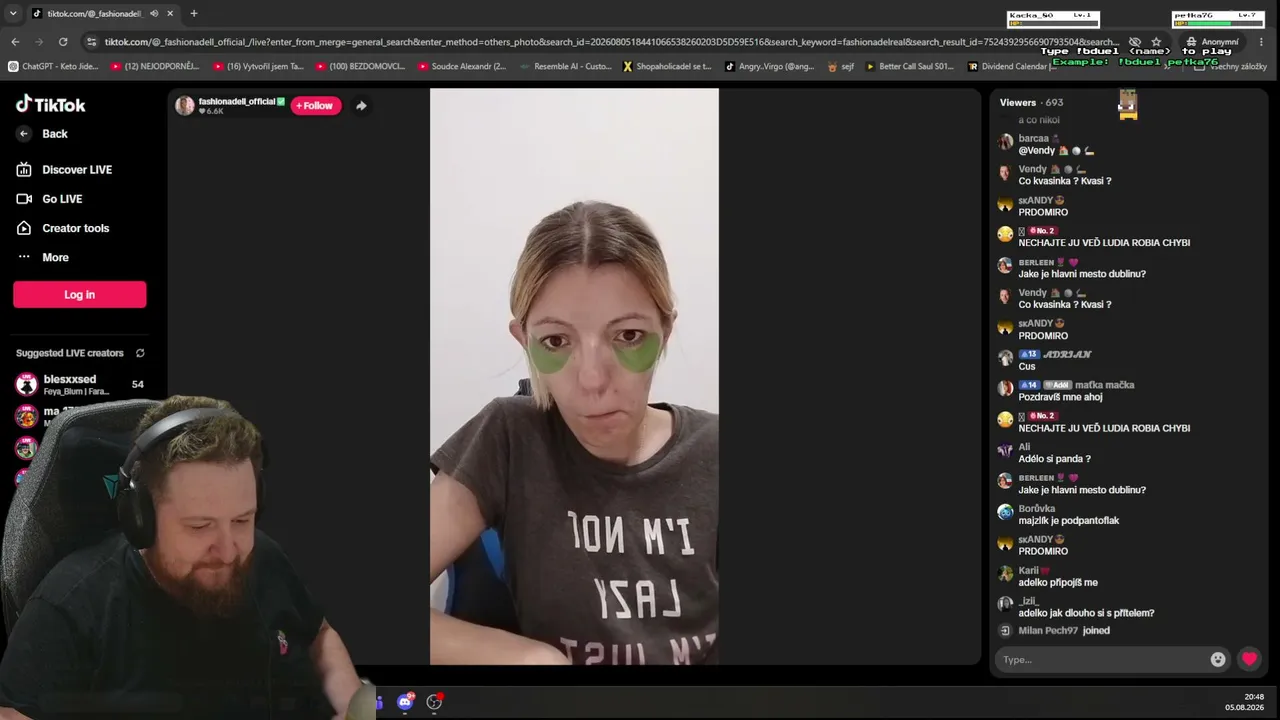
Task: Open the sejf bookmark
Action: click(x=841, y=67)
